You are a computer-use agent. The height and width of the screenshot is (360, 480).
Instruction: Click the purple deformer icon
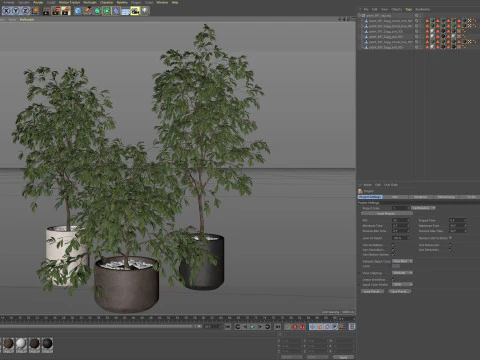coord(116,11)
